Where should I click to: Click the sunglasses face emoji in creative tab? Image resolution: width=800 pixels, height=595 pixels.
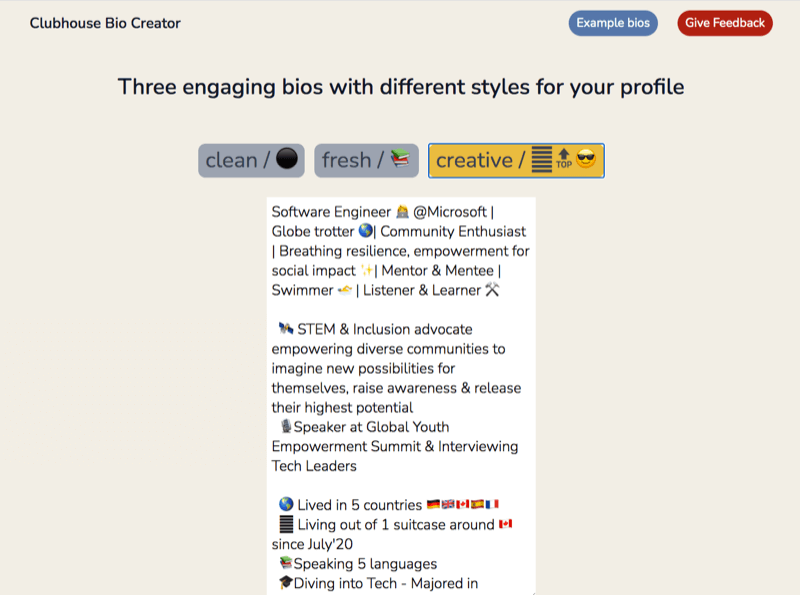point(586,159)
